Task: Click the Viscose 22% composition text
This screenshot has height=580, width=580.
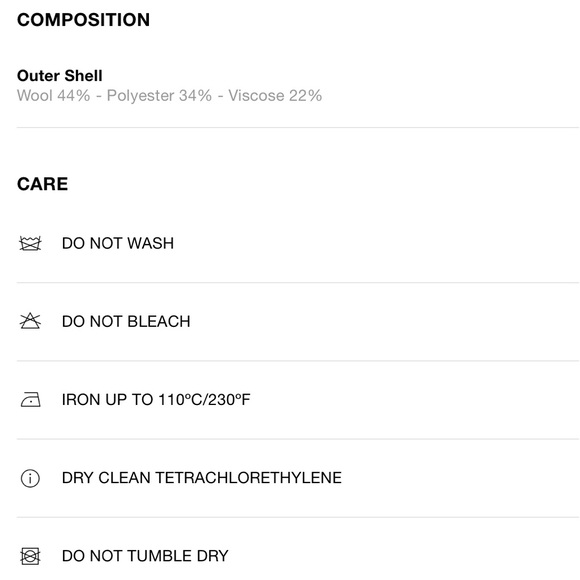Action: point(275,95)
